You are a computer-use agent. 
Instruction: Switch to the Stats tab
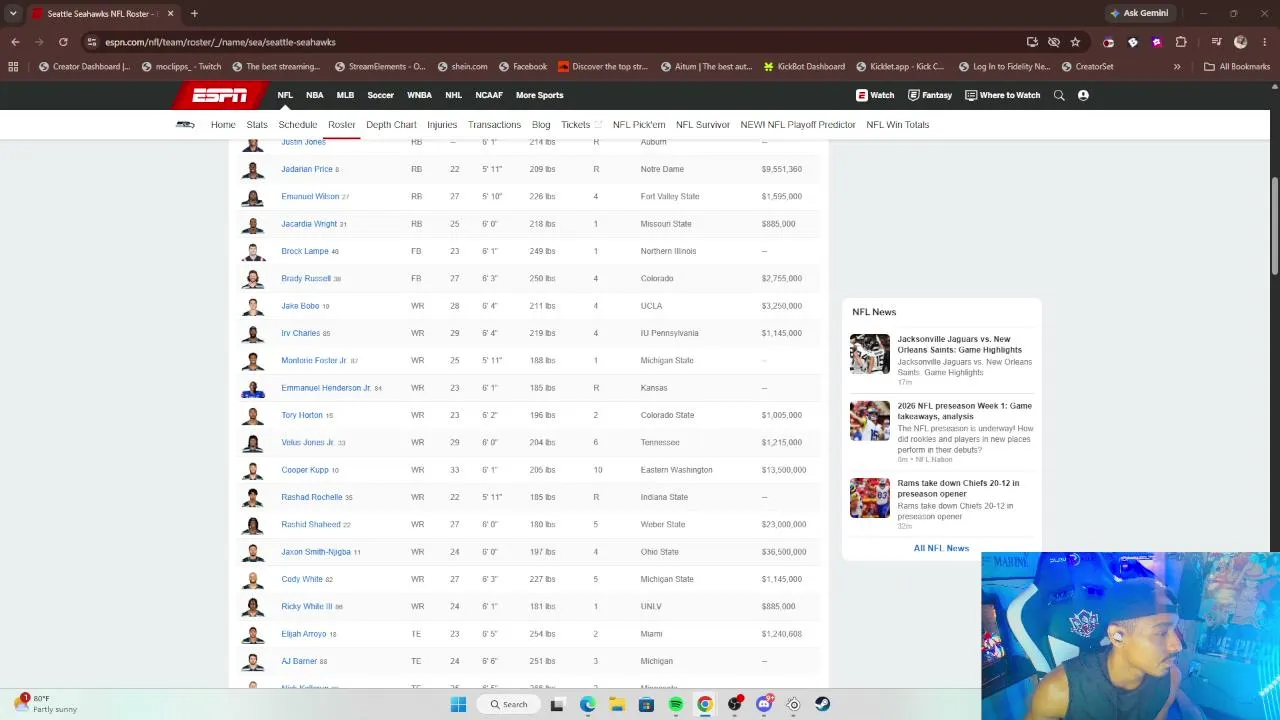point(257,125)
